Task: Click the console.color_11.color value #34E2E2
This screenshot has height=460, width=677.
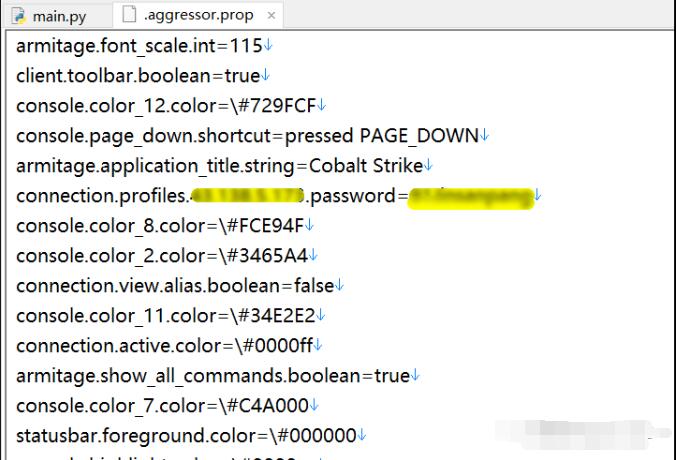Action: (x=276, y=316)
